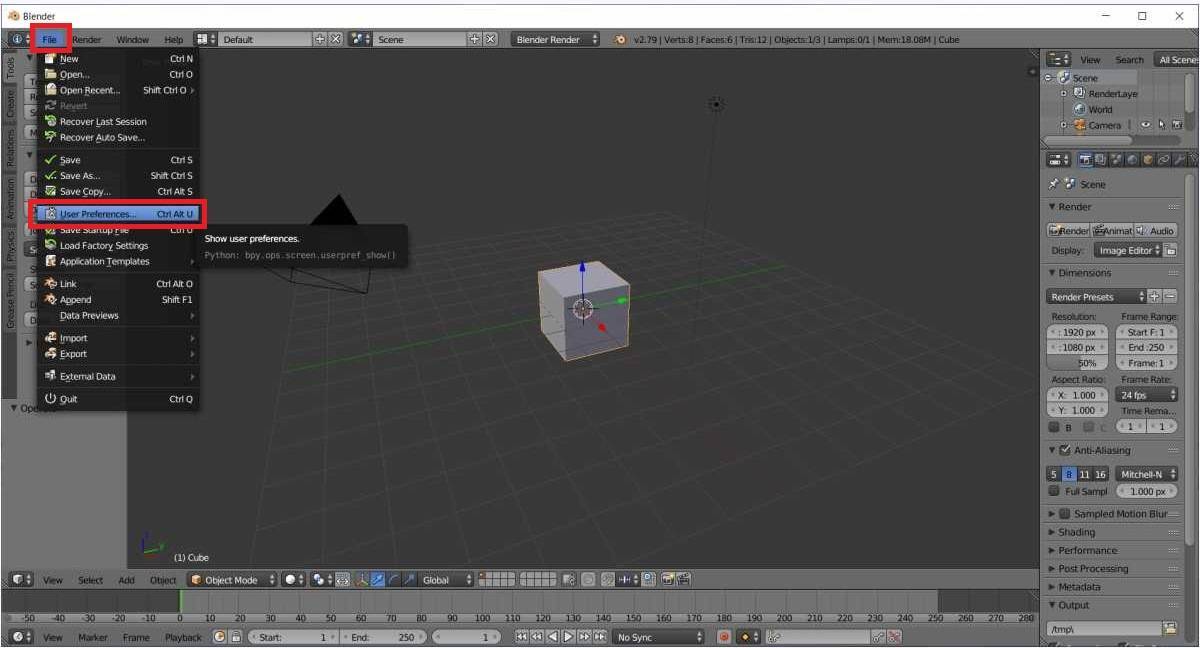Select Load Factory Settings in File menu
Screen dimensions: 1200x648
click(118, 246)
